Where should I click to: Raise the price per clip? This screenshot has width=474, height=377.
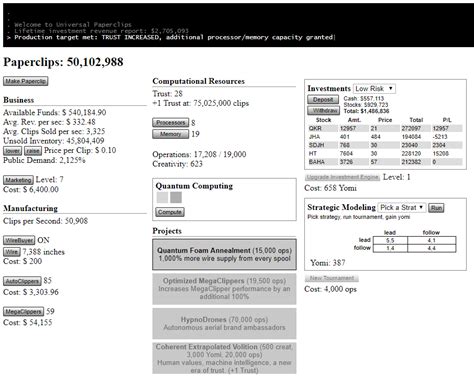click(x=33, y=151)
